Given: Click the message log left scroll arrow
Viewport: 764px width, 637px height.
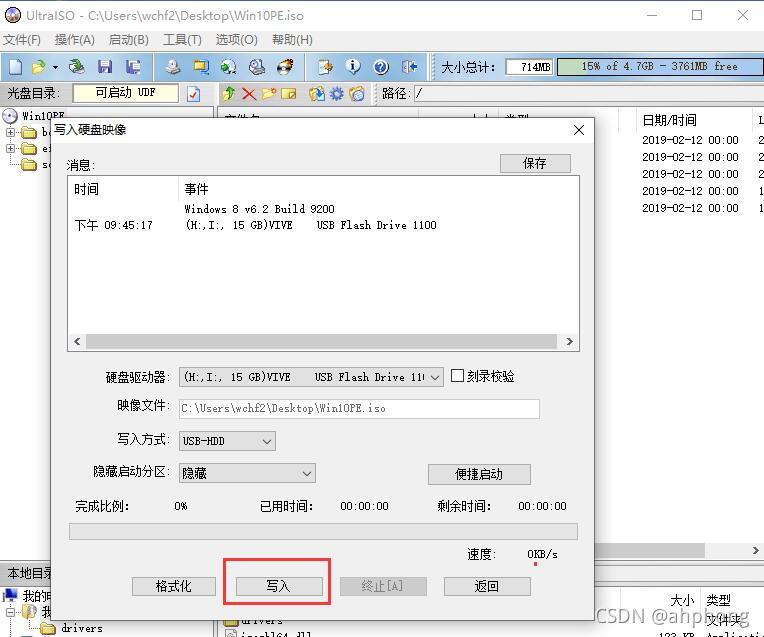Looking at the screenshot, I should [77, 341].
